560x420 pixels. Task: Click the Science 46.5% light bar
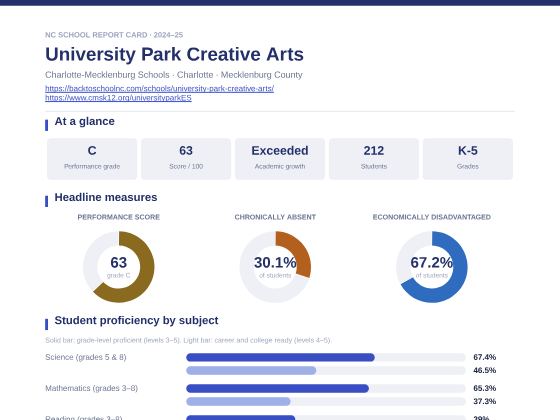point(251,370)
